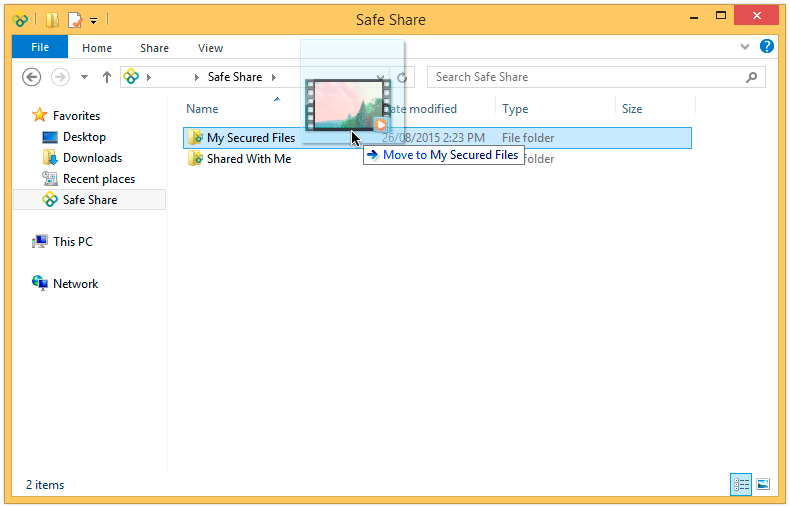790x508 pixels.
Task: Click the Safe Share icon in address bar
Action: pos(131,77)
